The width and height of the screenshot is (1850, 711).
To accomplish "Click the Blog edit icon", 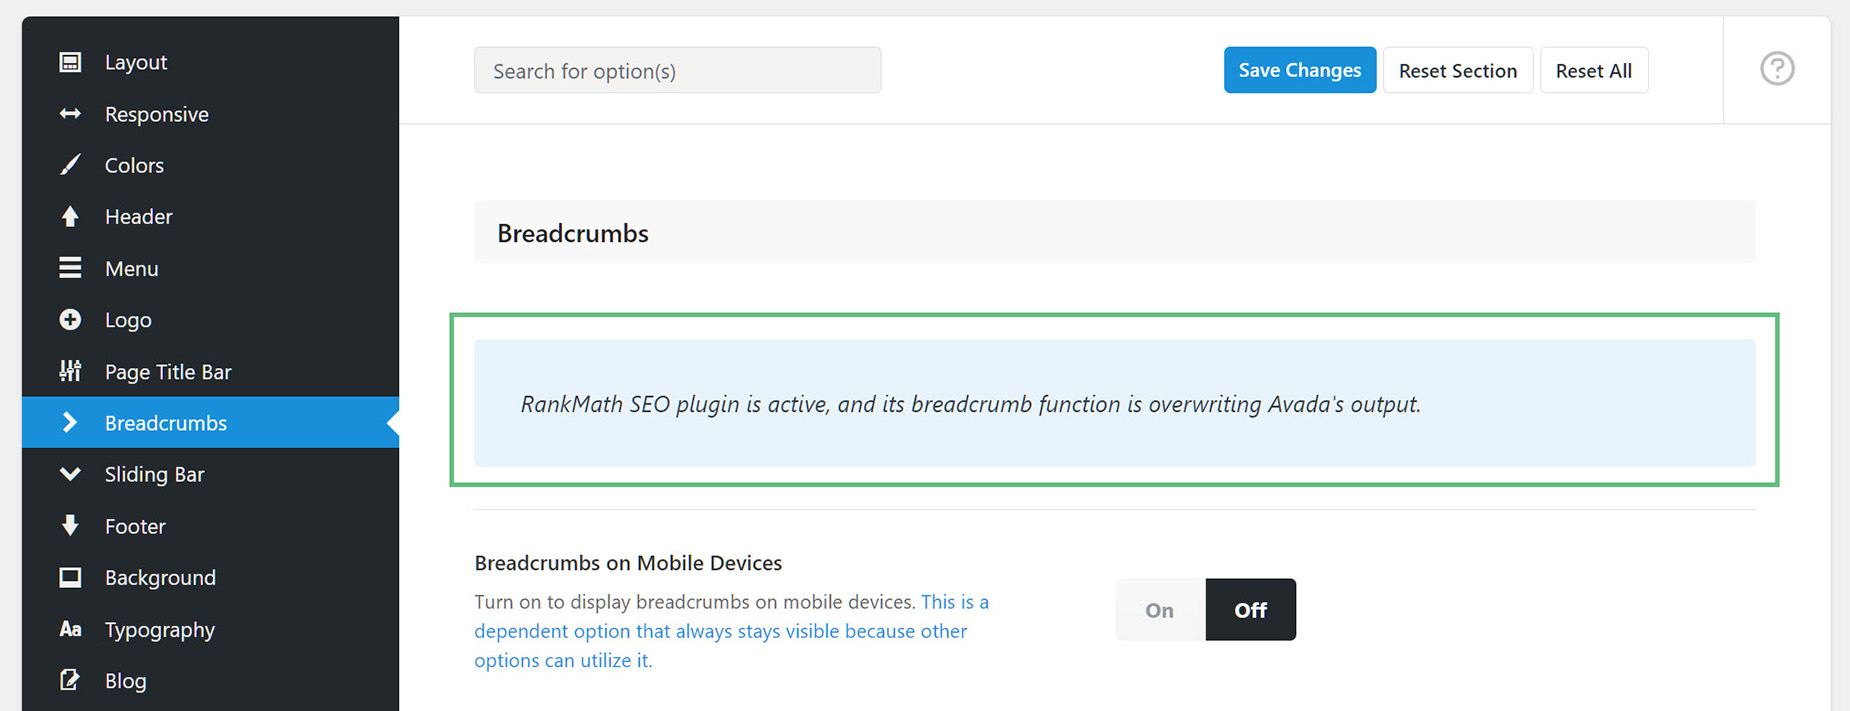I will pos(70,680).
